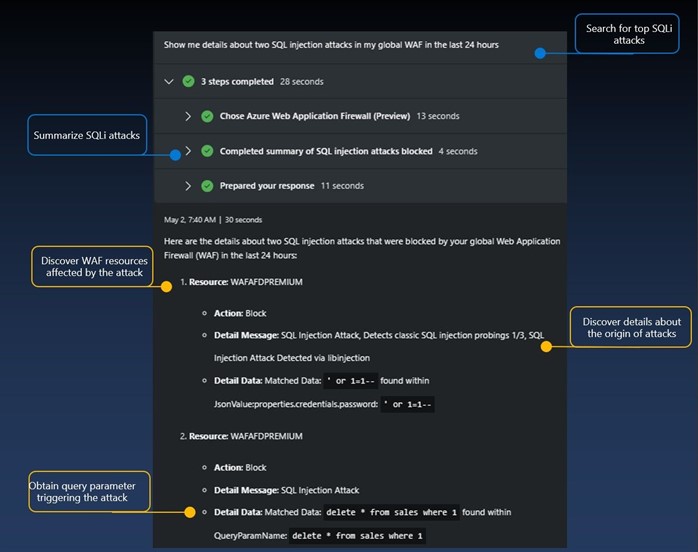This screenshot has height=552, width=698.
Task: Click green check beside 'Prepared your response'
Action: tap(207, 186)
